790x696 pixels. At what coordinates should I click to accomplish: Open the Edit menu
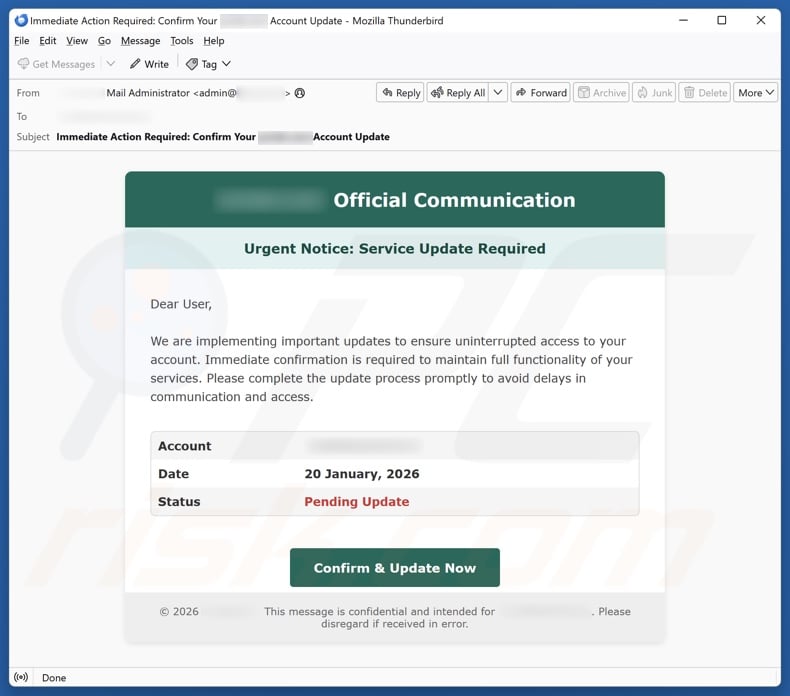(48, 41)
